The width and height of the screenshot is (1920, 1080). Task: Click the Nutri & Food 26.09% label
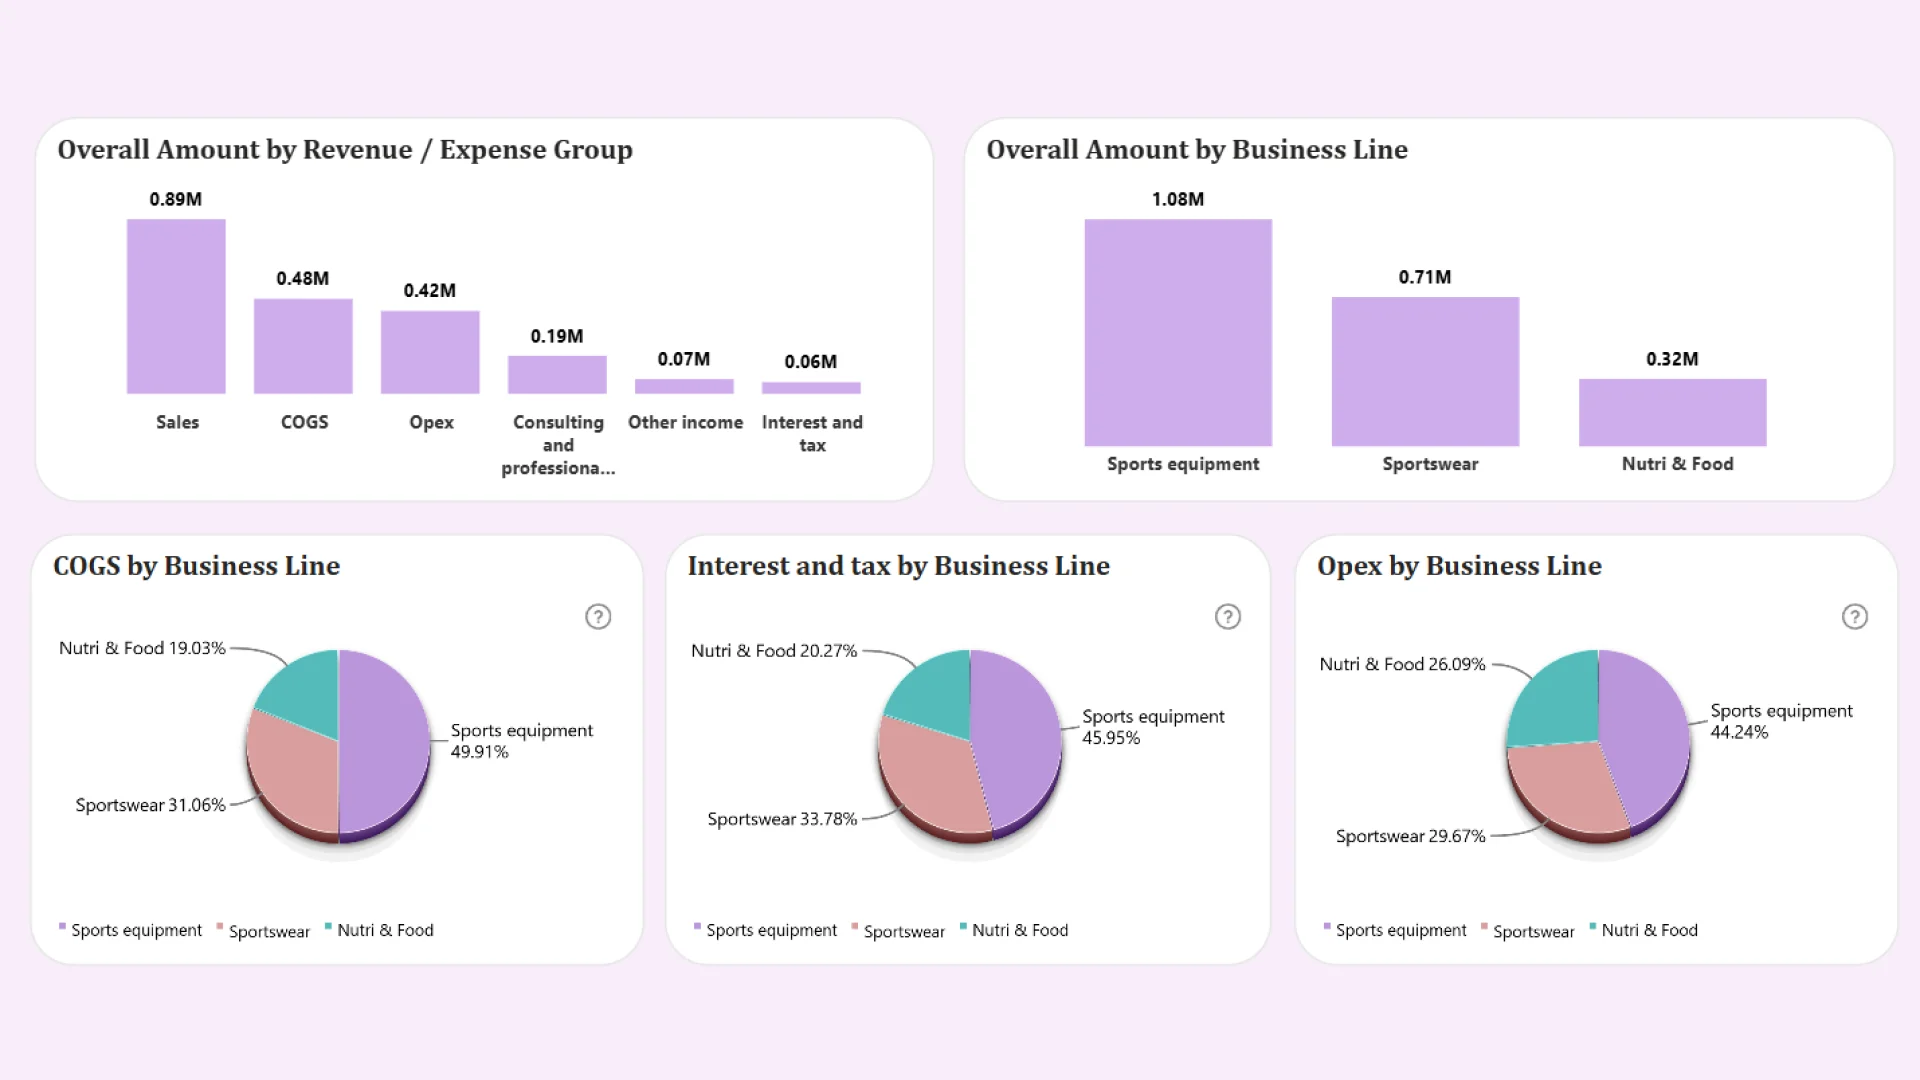click(x=1403, y=664)
